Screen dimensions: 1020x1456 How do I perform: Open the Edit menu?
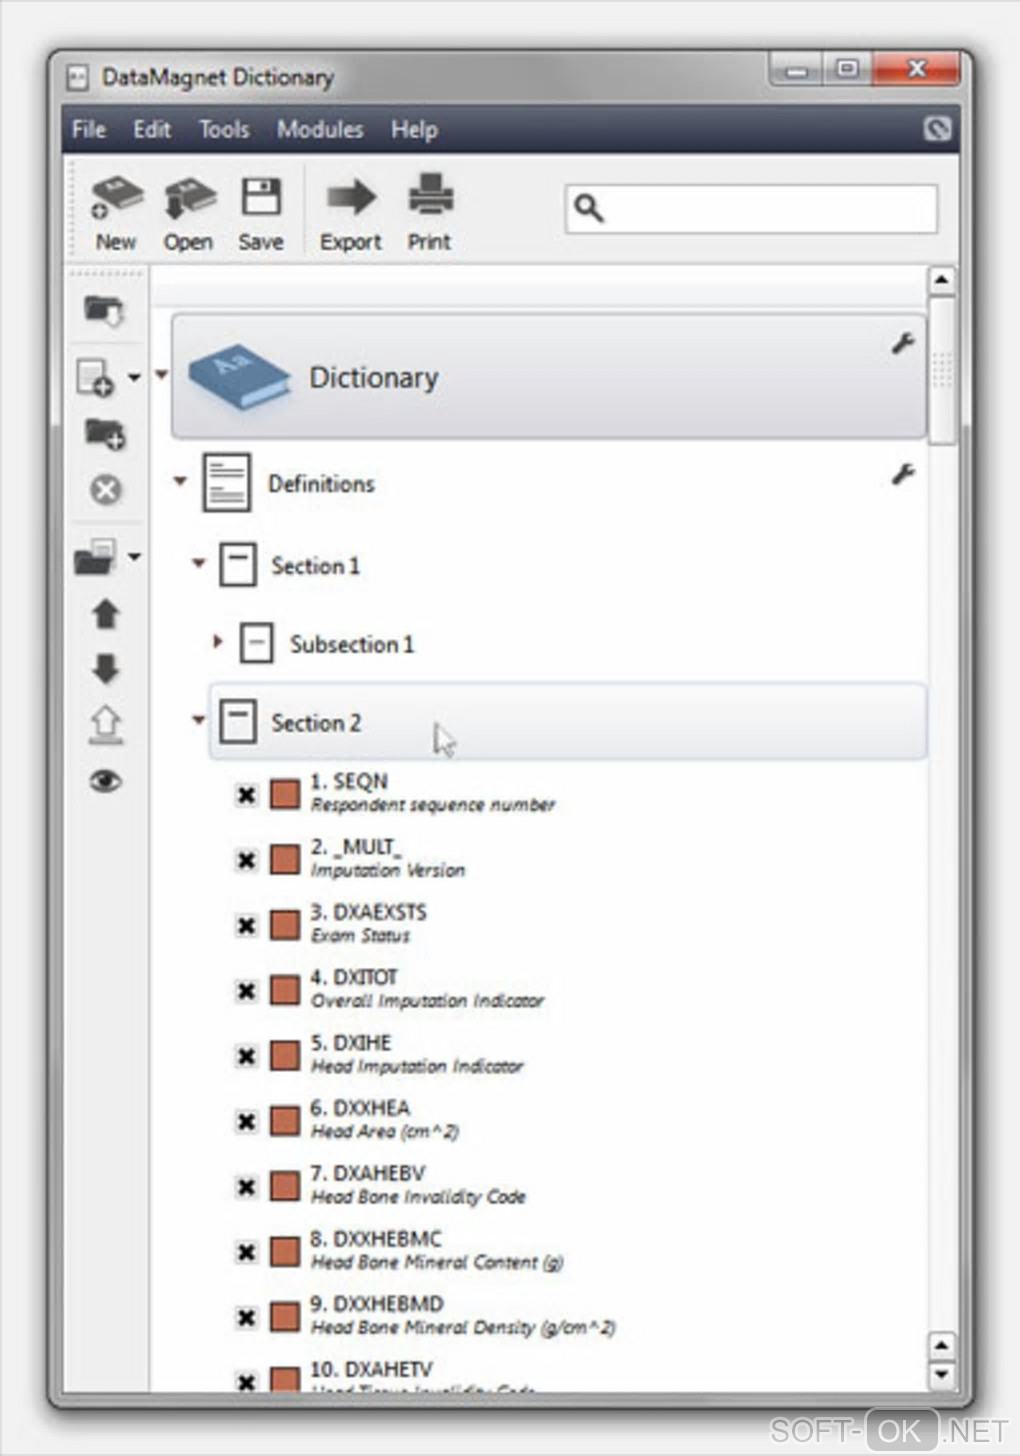click(152, 129)
